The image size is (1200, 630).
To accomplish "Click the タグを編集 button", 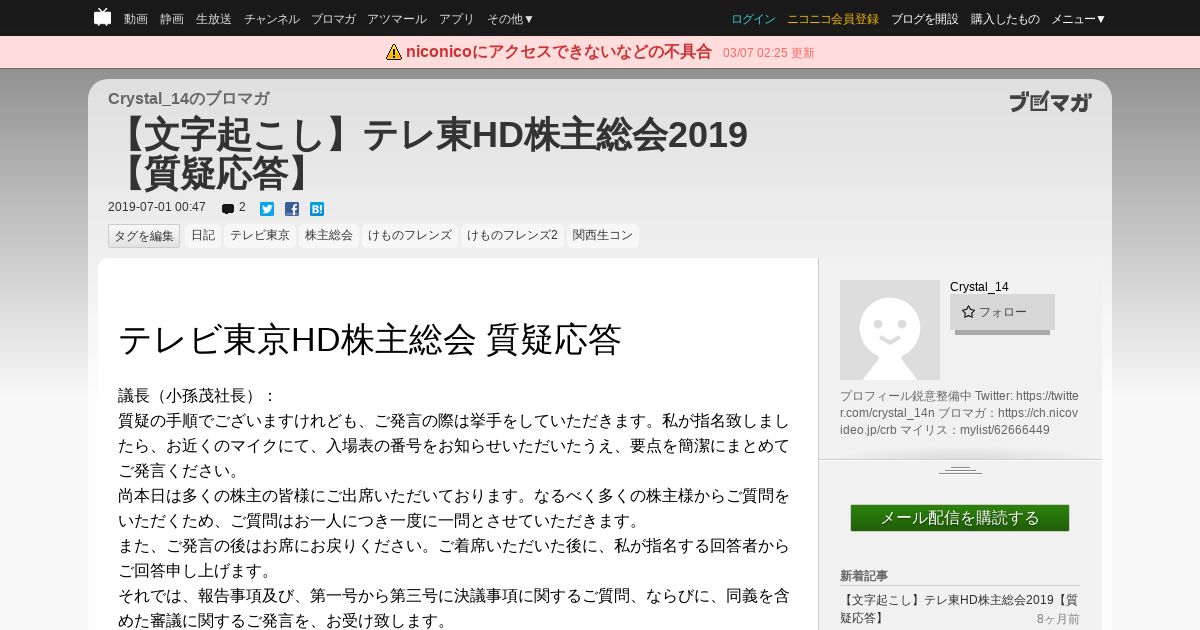I will click(x=144, y=236).
